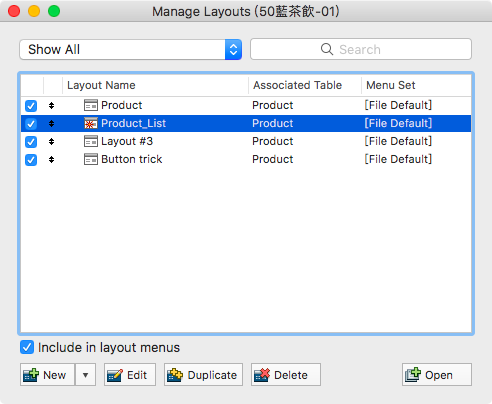The image size is (492, 404).
Task: Select the Layout #3 name
Action: pyautogui.click(x=127, y=141)
